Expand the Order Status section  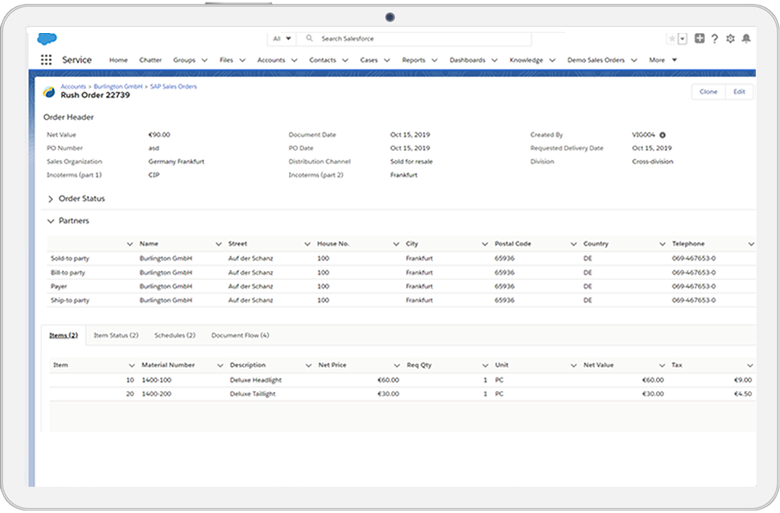pyautogui.click(x=50, y=199)
